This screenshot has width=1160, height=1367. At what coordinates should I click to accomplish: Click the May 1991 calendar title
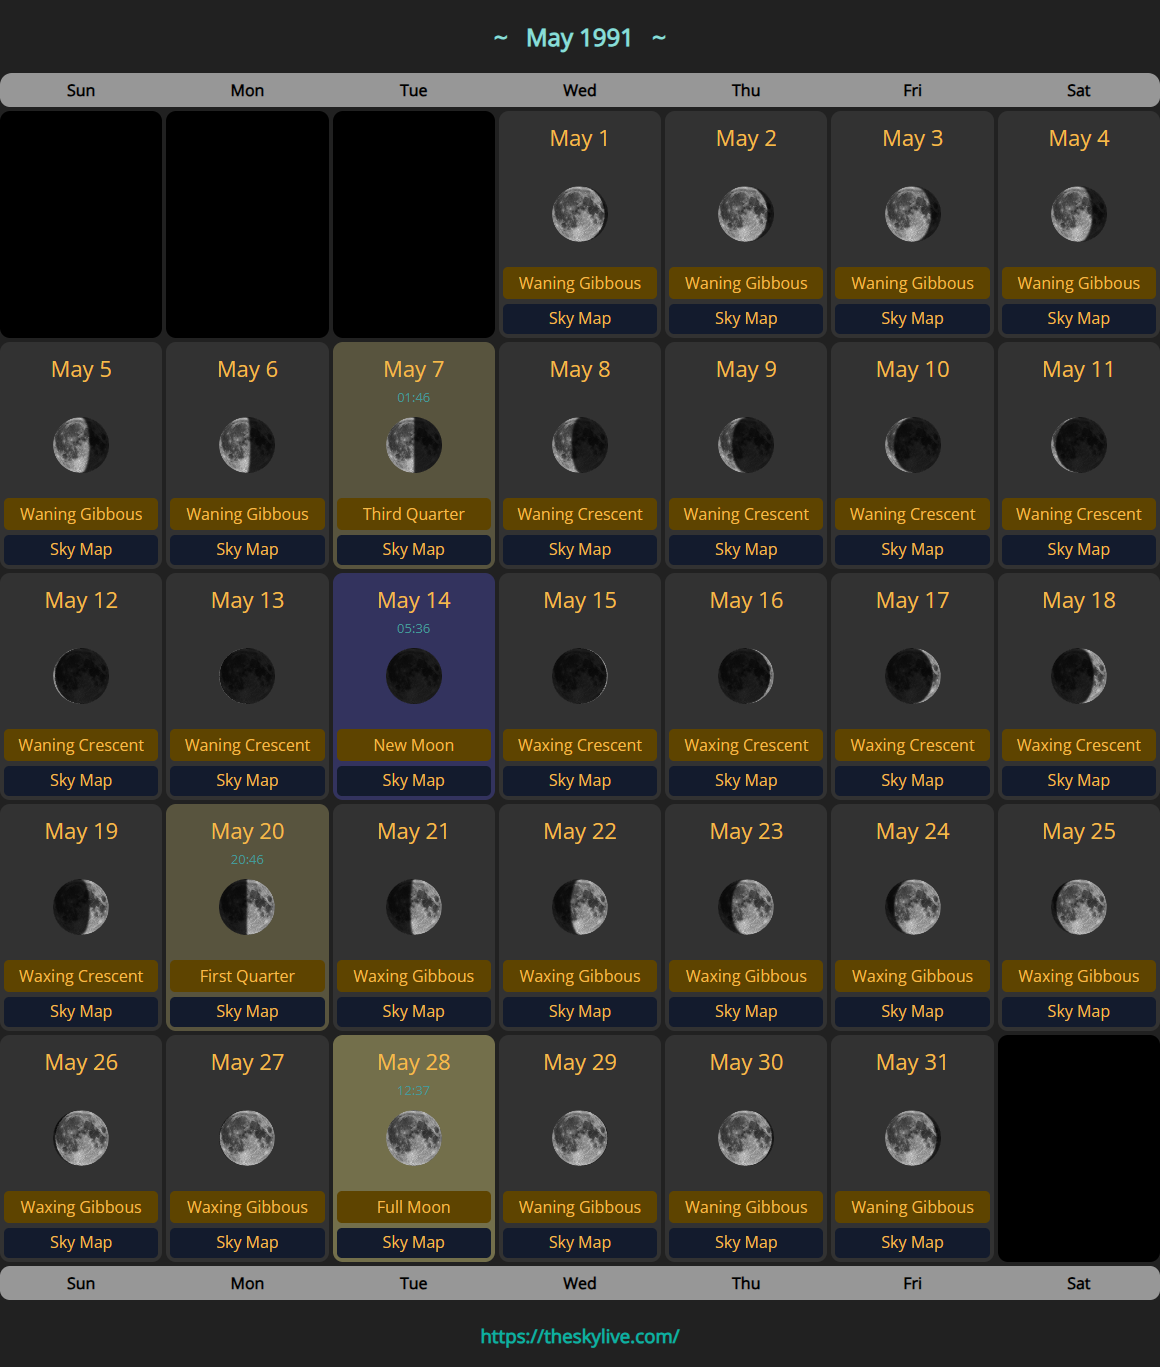579,38
